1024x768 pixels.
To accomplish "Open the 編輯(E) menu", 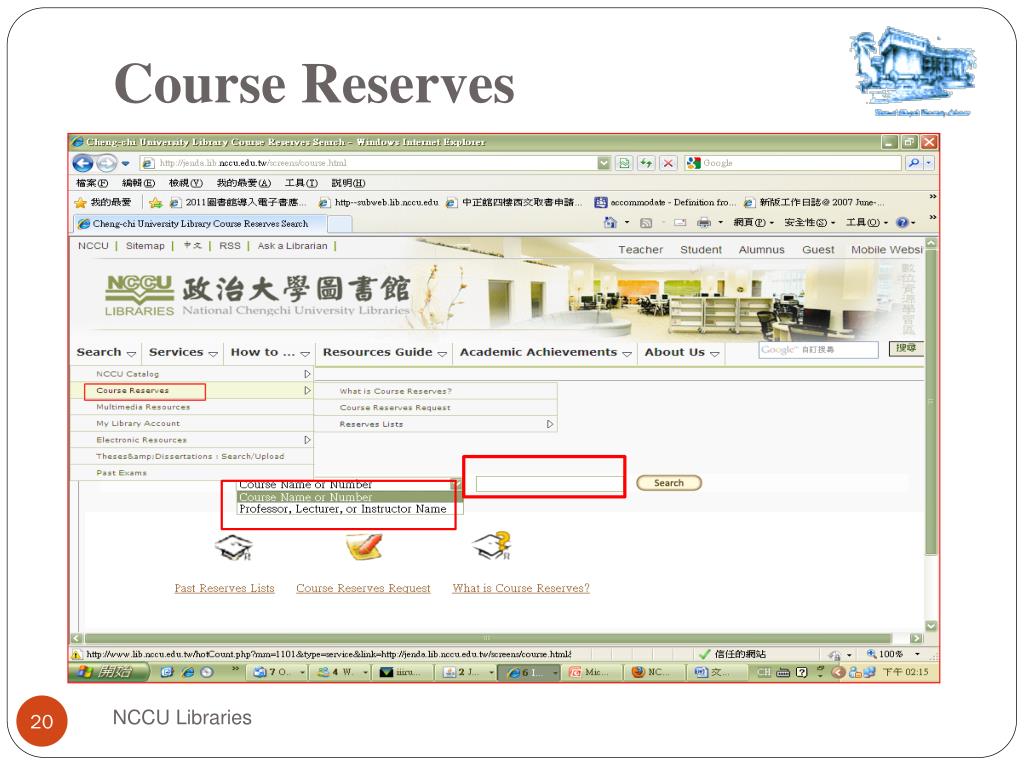I will click(x=138, y=183).
